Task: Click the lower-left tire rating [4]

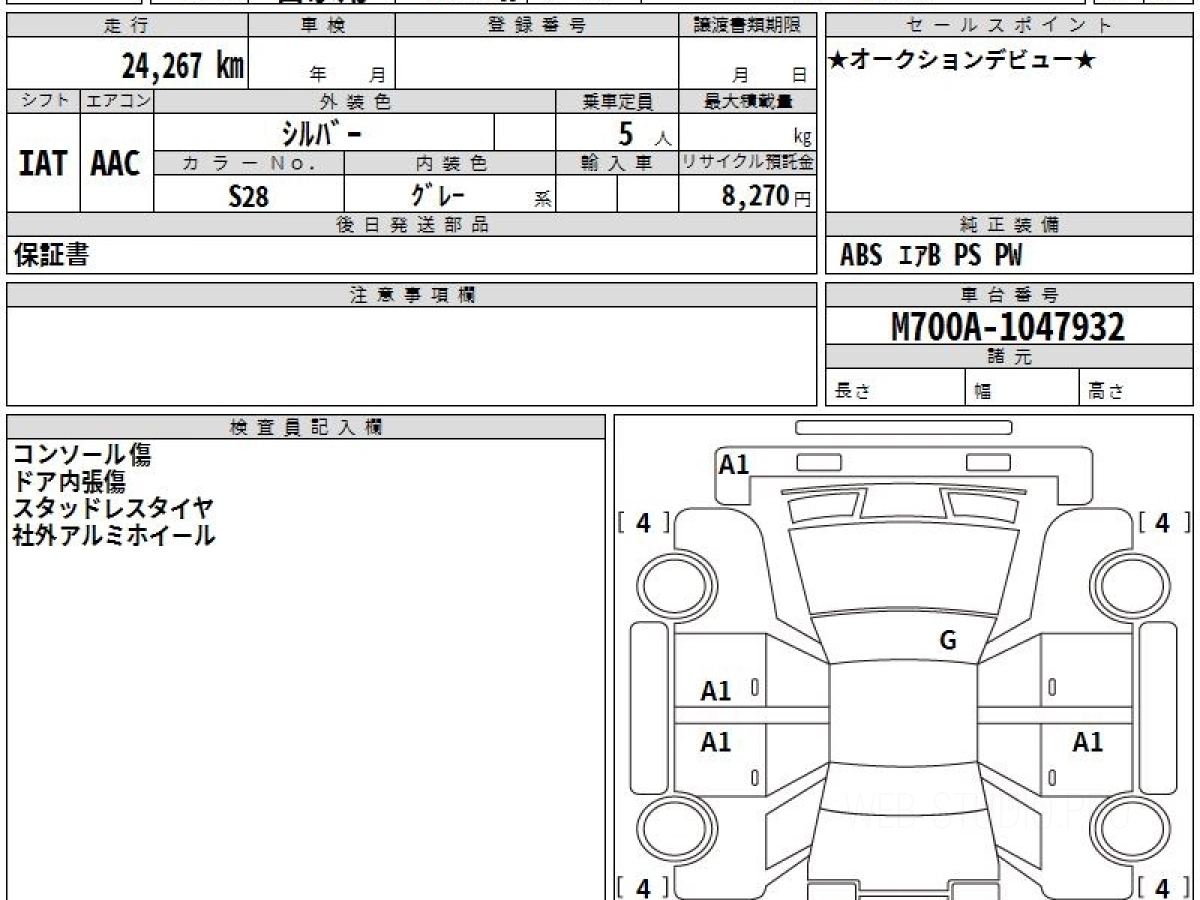Action: pyautogui.click(x=644, y=887)
